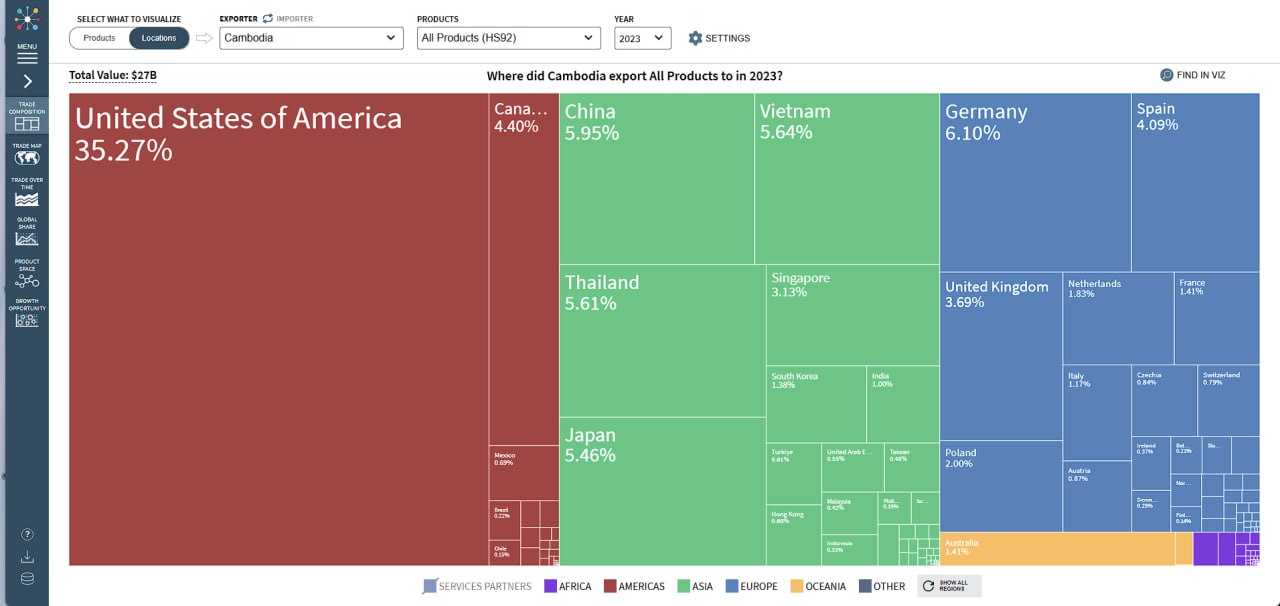This screenshot has height=606, width=1280.
Task: Click Show All Regions button
Action: [x=949, y=586]
